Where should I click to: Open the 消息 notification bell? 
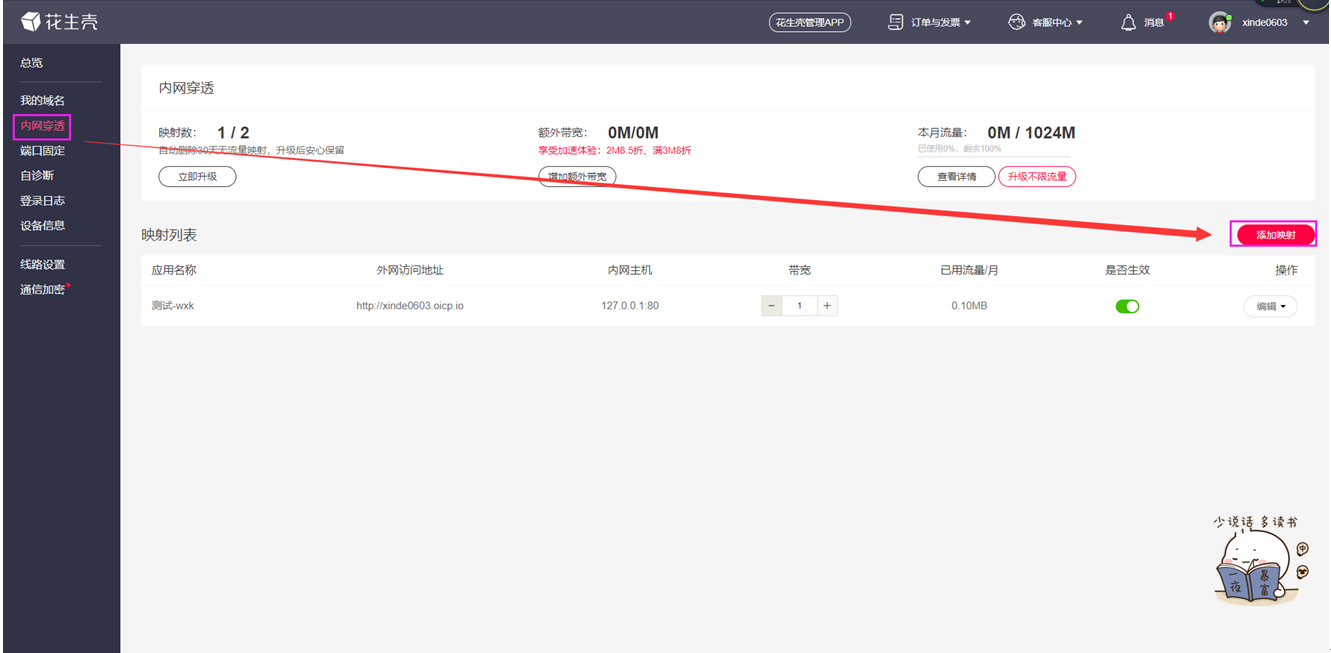[x=1129, y=22]
